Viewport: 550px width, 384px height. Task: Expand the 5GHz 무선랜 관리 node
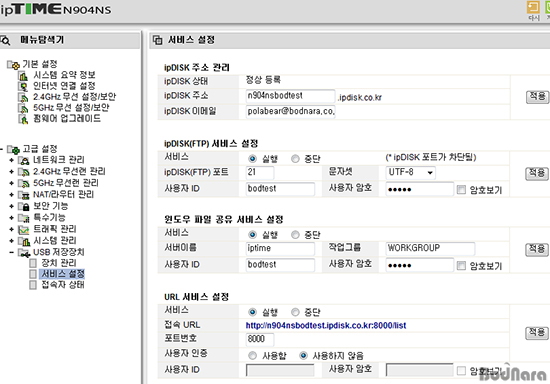(12, 183)
